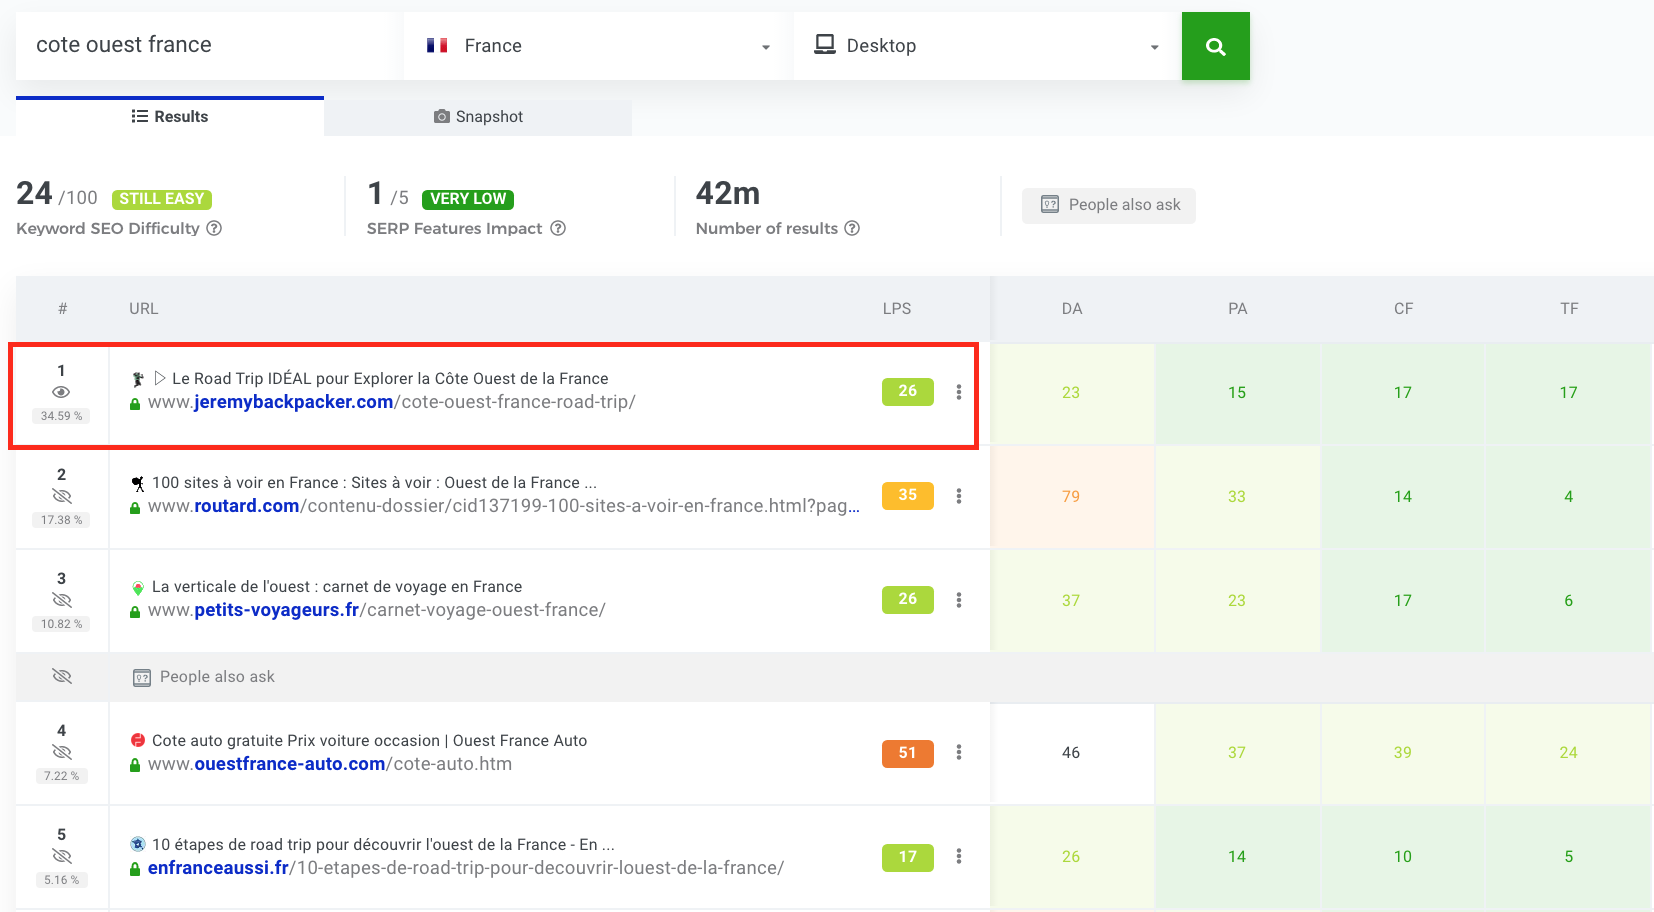This screenshot has width=1654, height=912.
Task: Open the three-dot menu for the ouestfrance-auto.com result
Action: (x=958, y=752)
